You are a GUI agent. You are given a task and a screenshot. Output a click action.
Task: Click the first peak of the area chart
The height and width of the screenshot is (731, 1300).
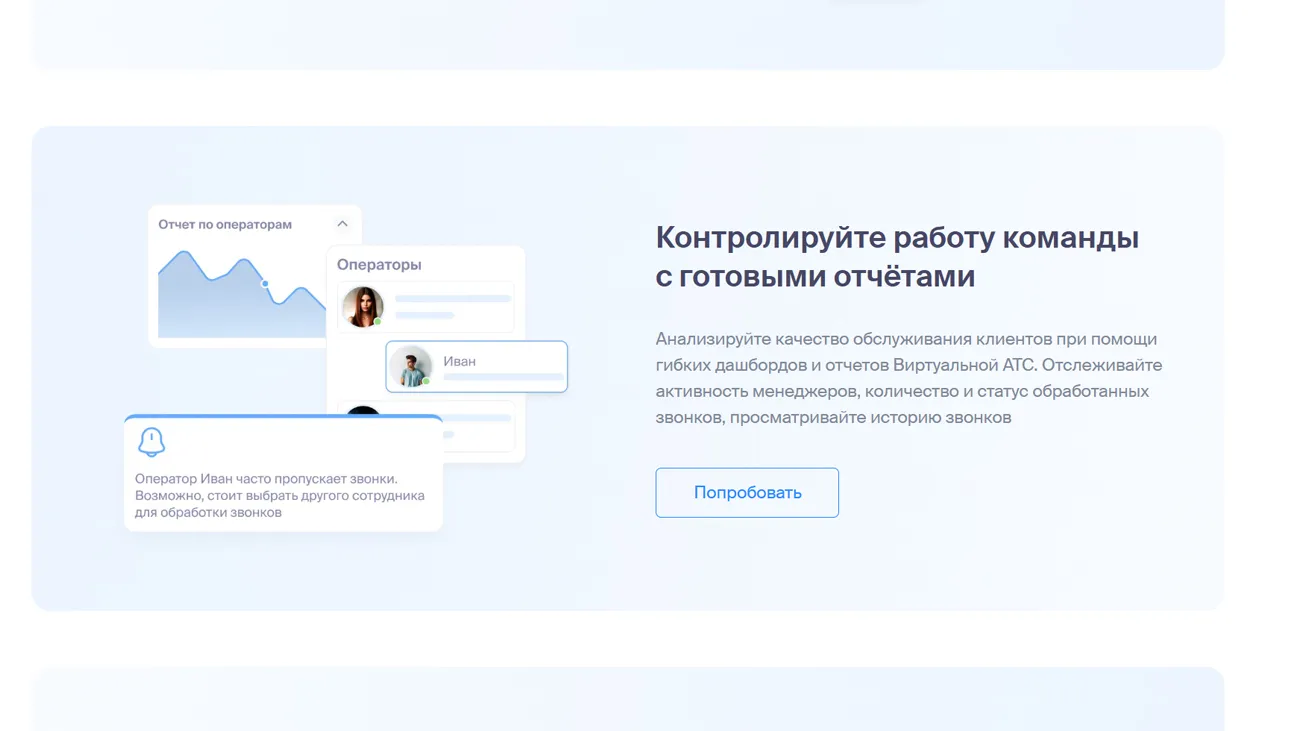[183, 255]
